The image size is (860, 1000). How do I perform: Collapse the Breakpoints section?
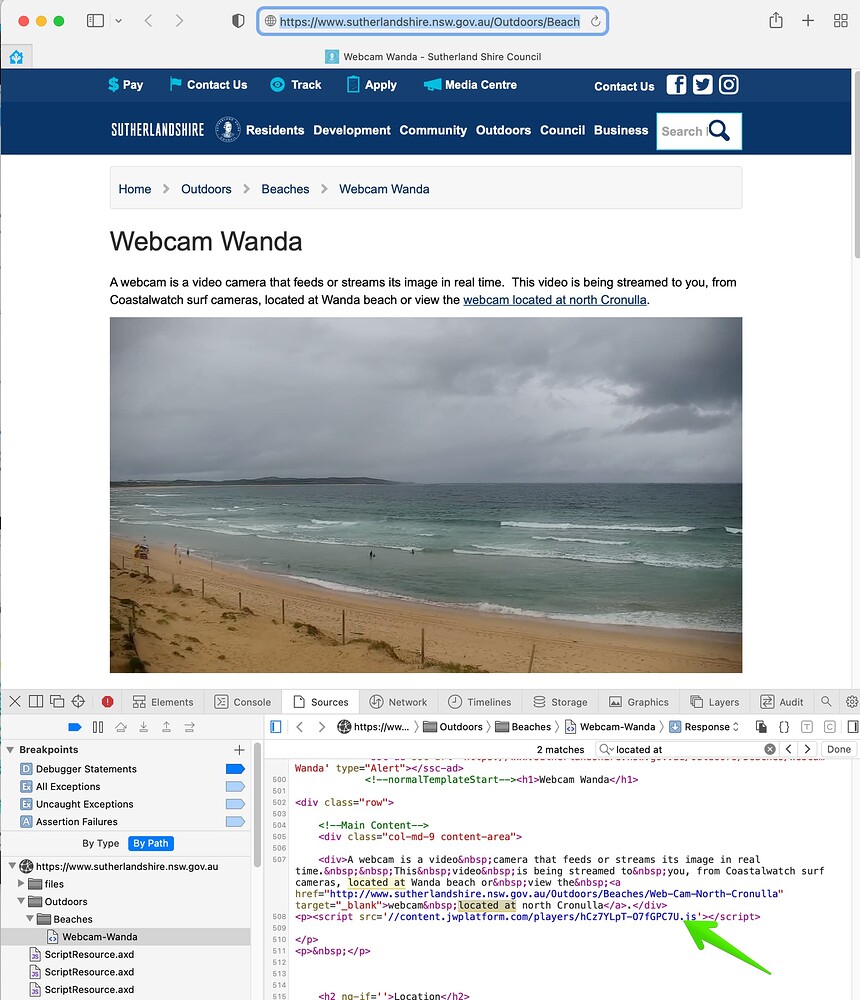coord(10,750)
